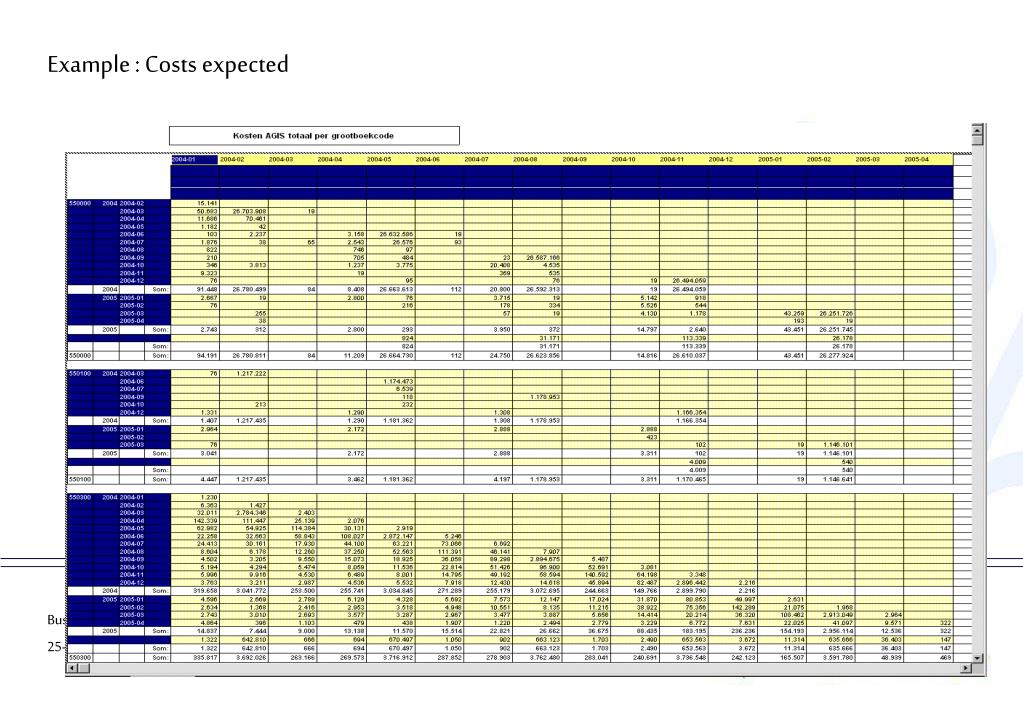Click the 2004-08 column header
1023x708 pixels.
coord(537,159)
